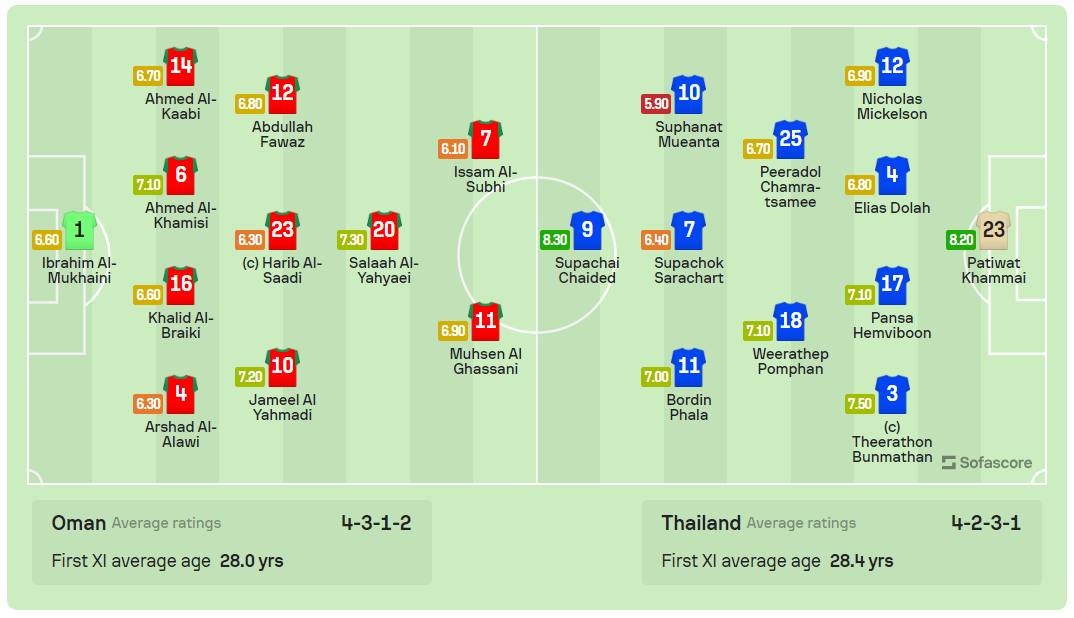Screen dimensions: 1074x618
Task: Click Suphanat Mueanta's 5.90 rating badge
Action: click(x=655, y=103)
